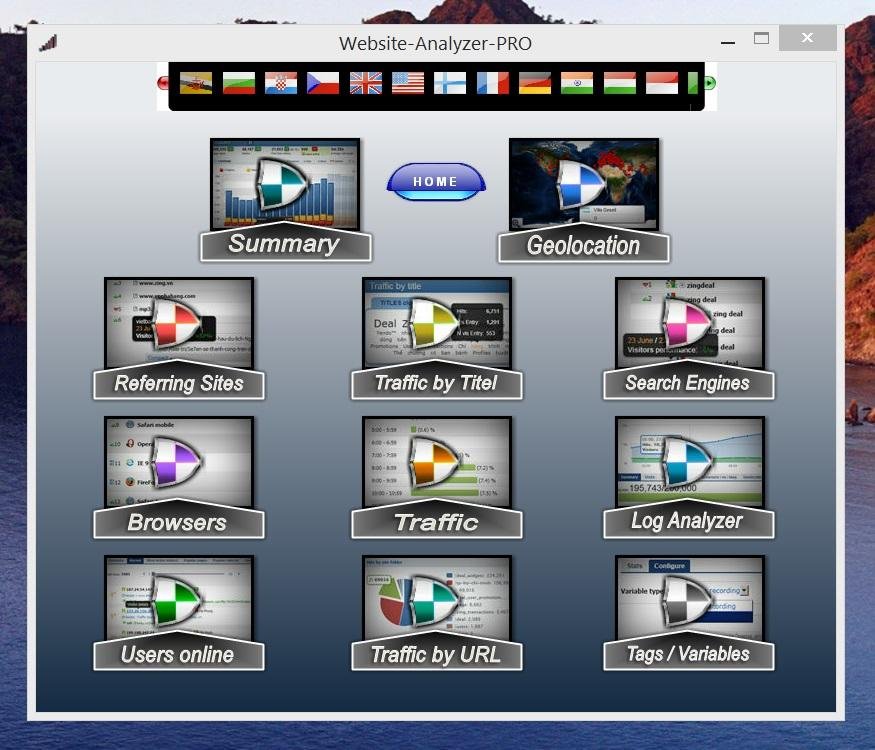Screen dimensions: 875x750
Task: Switch language using the USA flag
Action: tap(408, 84)
